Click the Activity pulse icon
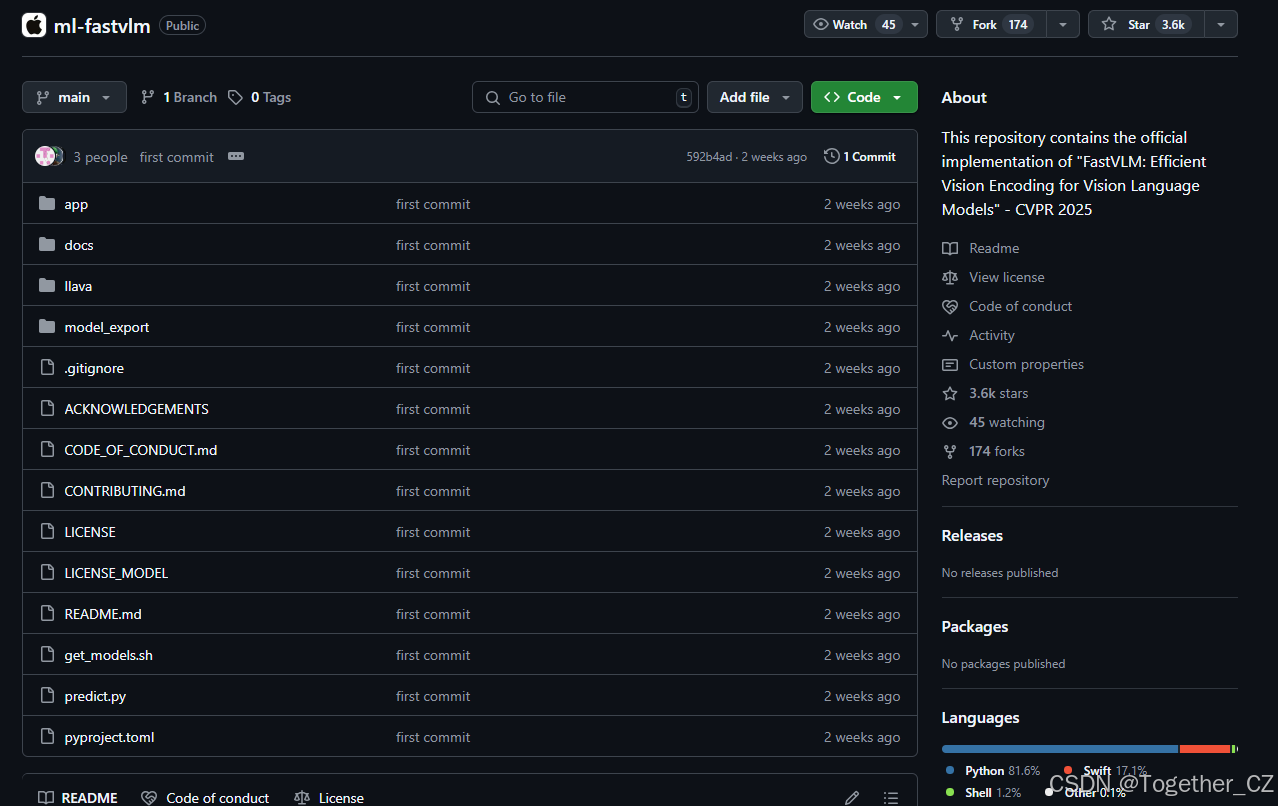Viewport: 1278px width, 806px height. pyautogui.click(x=950, y=335)
